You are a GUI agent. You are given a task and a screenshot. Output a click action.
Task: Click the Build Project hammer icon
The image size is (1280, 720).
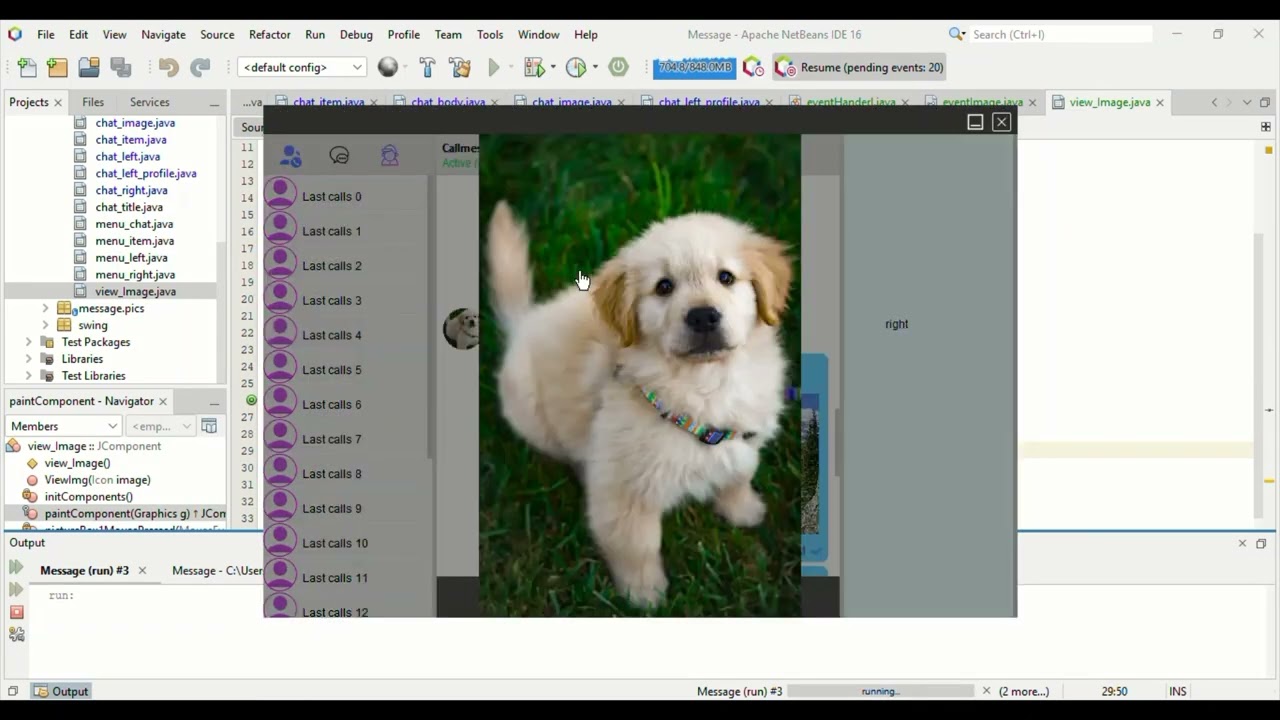(427, 67)
